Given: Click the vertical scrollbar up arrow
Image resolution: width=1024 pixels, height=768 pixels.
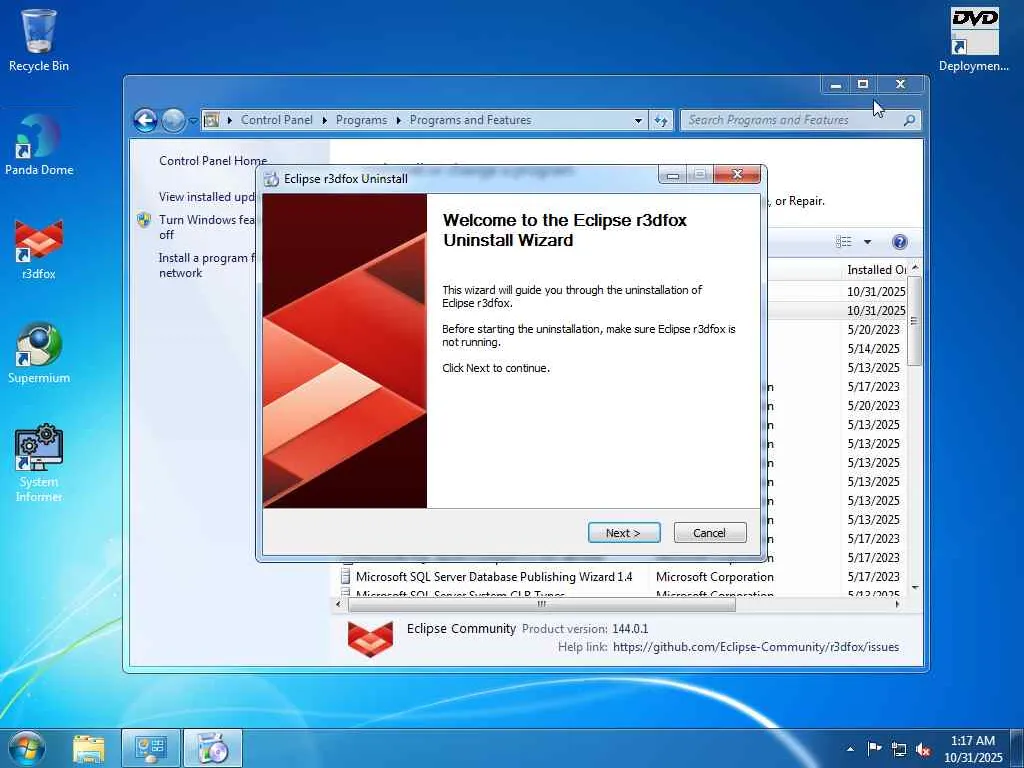Looking at the screenshot, I should 915,268.
